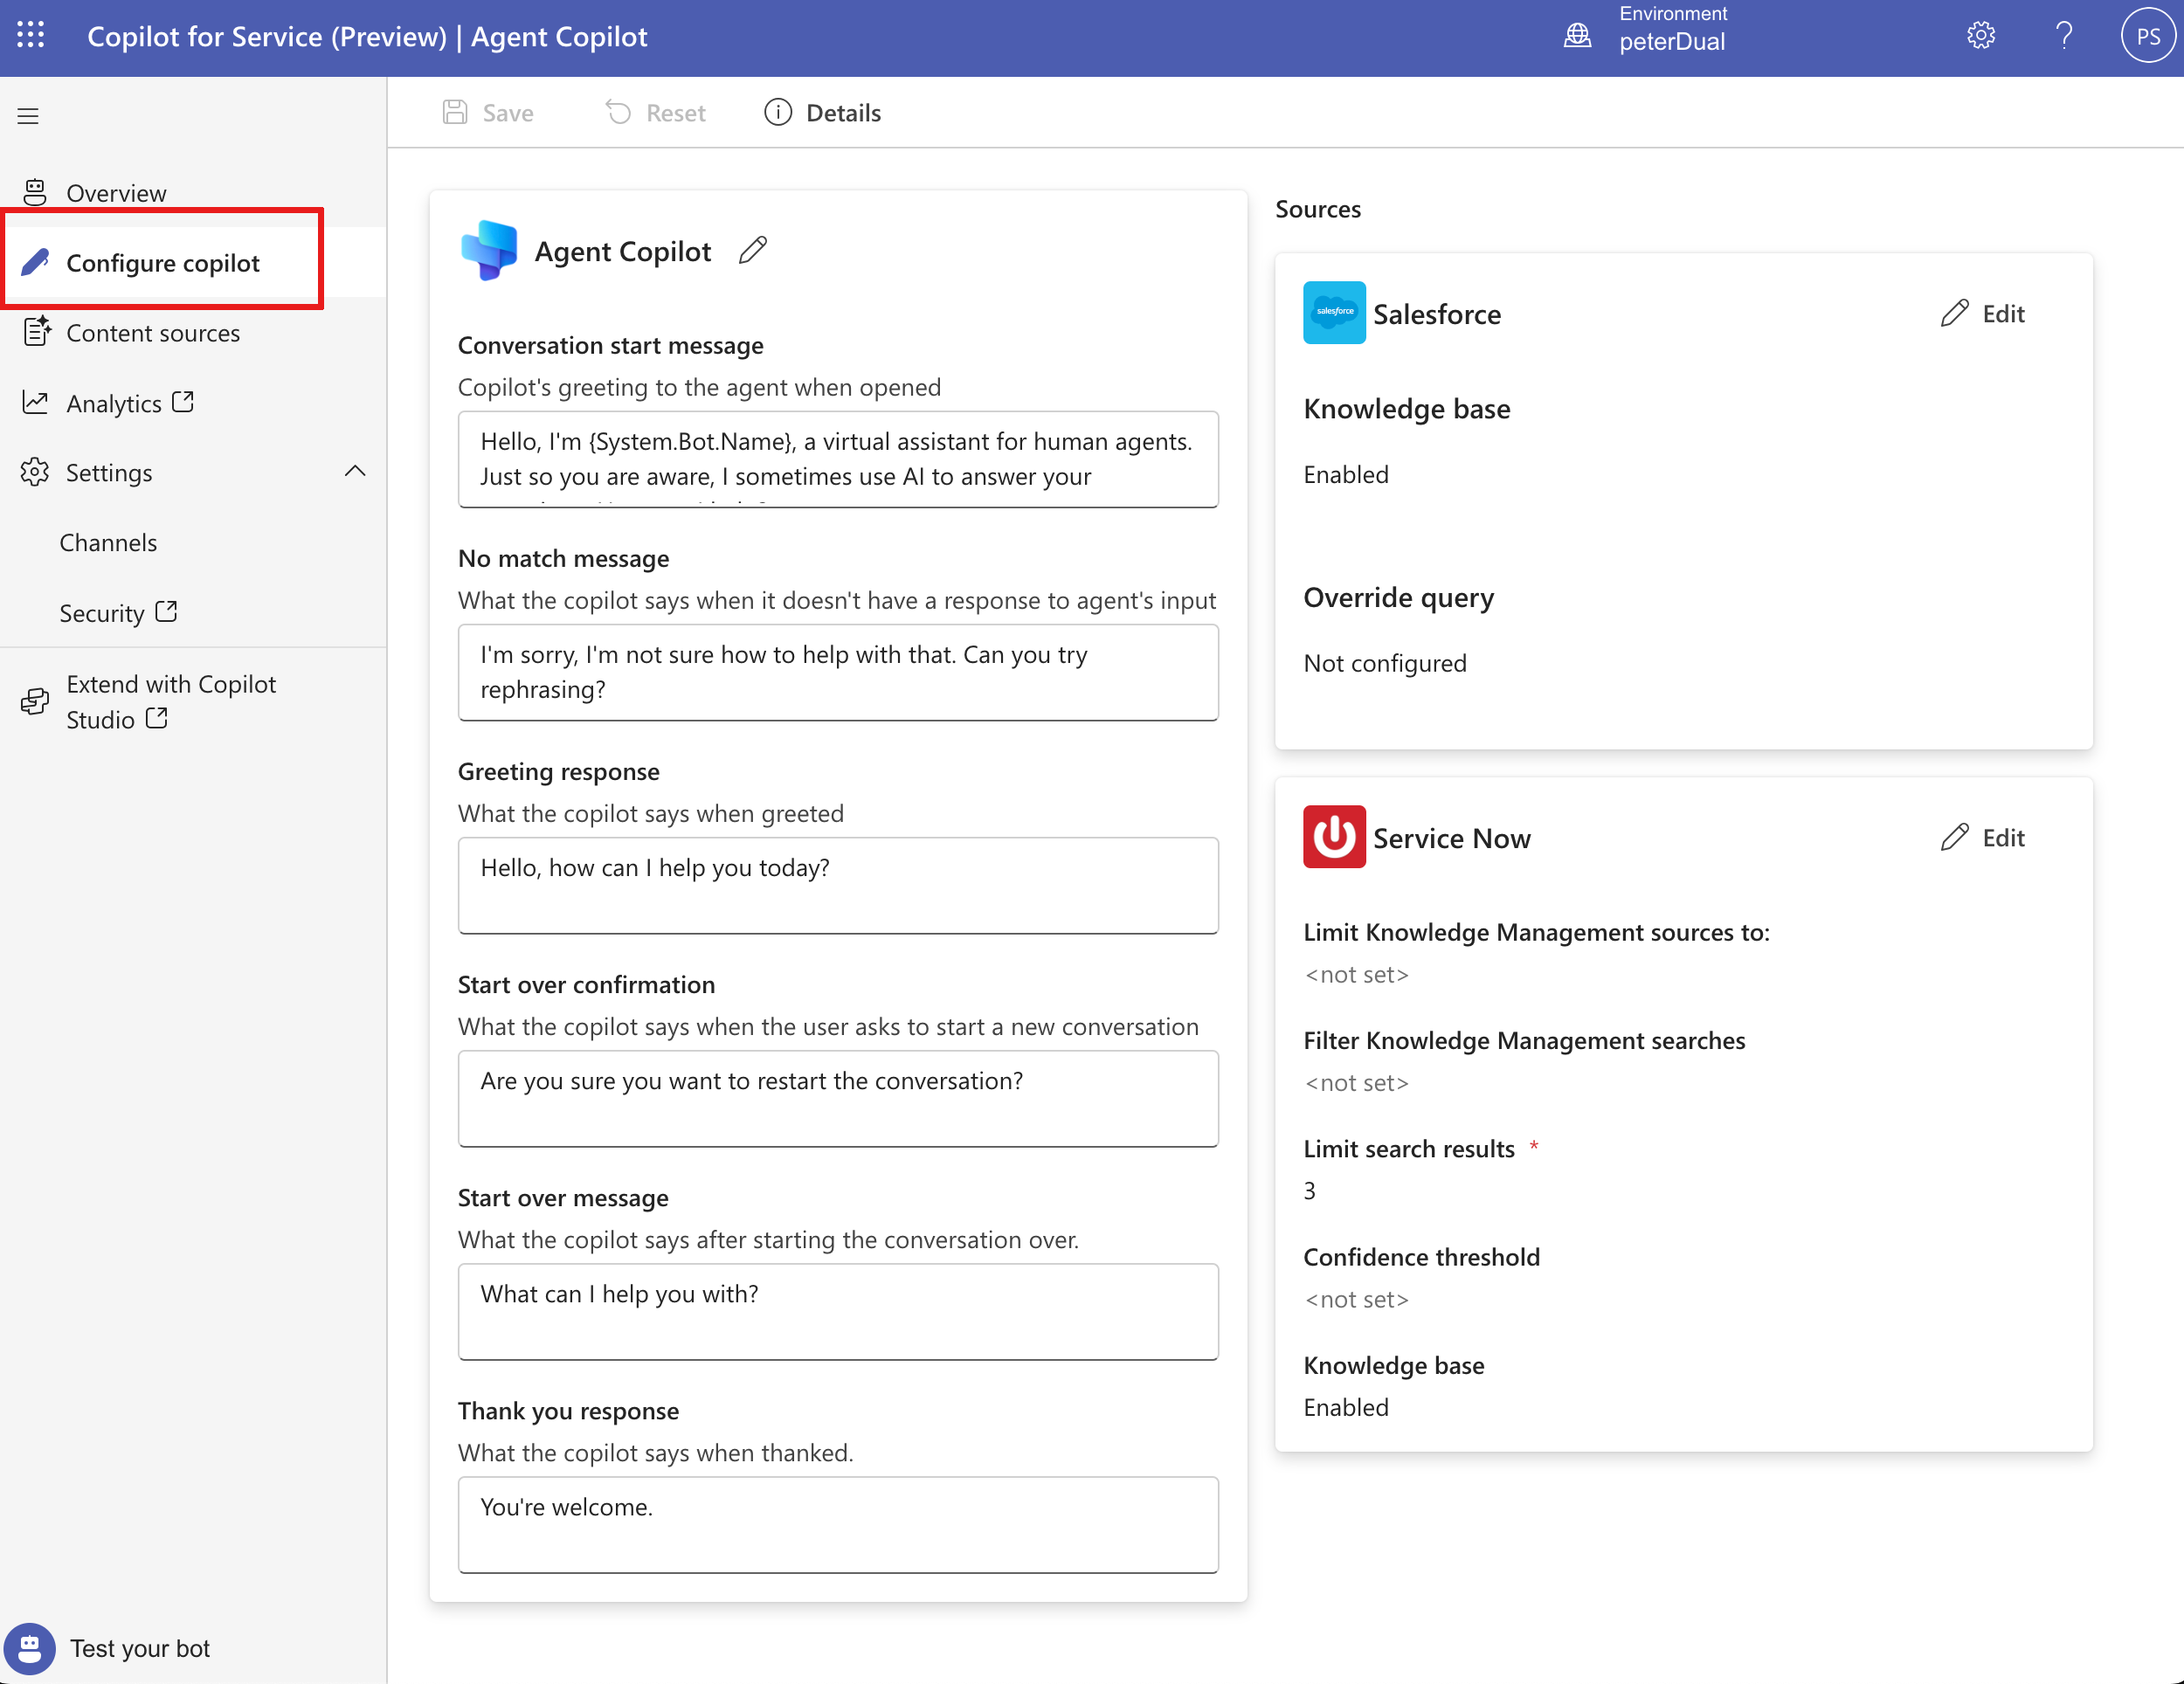Viewport: 2184px width, 1684px height.
Task: Select Channels under Settings
Action: pos(108,543)
